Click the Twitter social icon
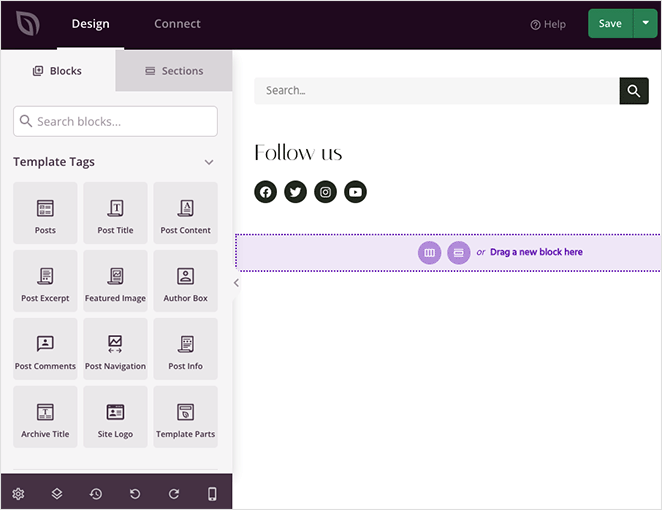 [296, 192]
